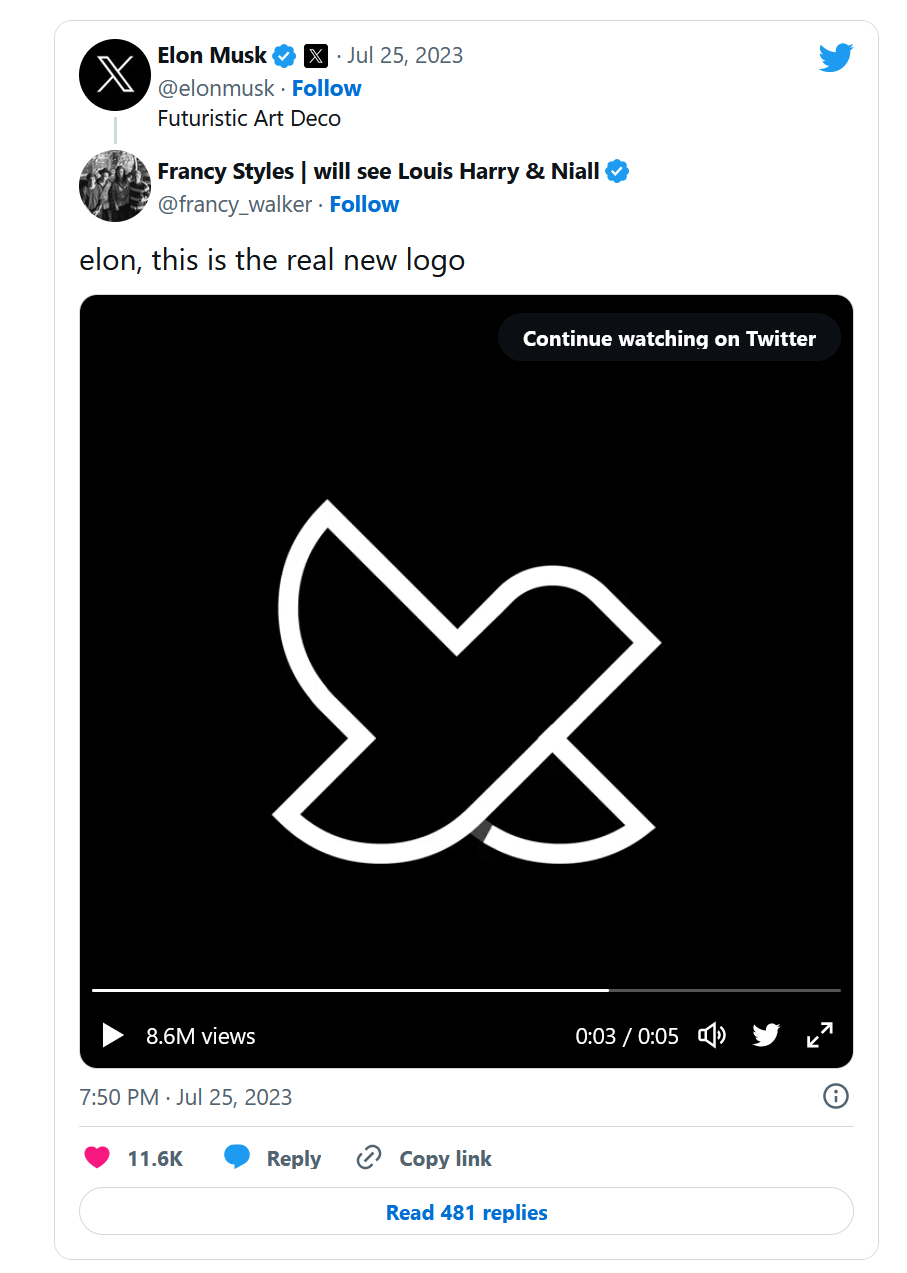Screen dimensions: 907x1273
Task: Click Francy Styles' profile photo
Action: tap(115, 186)
